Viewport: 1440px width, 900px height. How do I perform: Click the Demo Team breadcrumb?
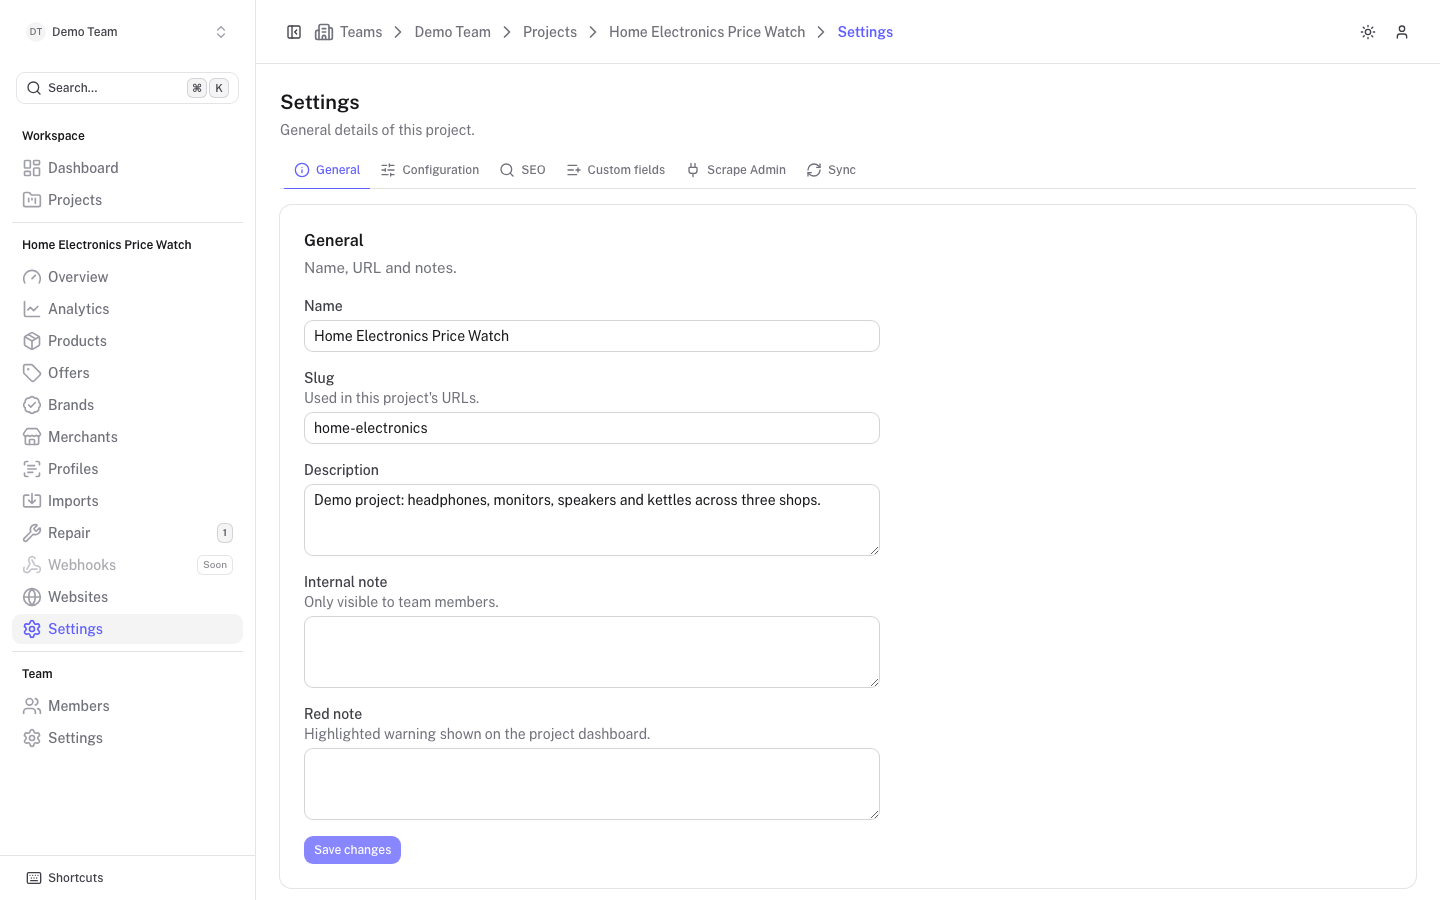coord(453,32)
